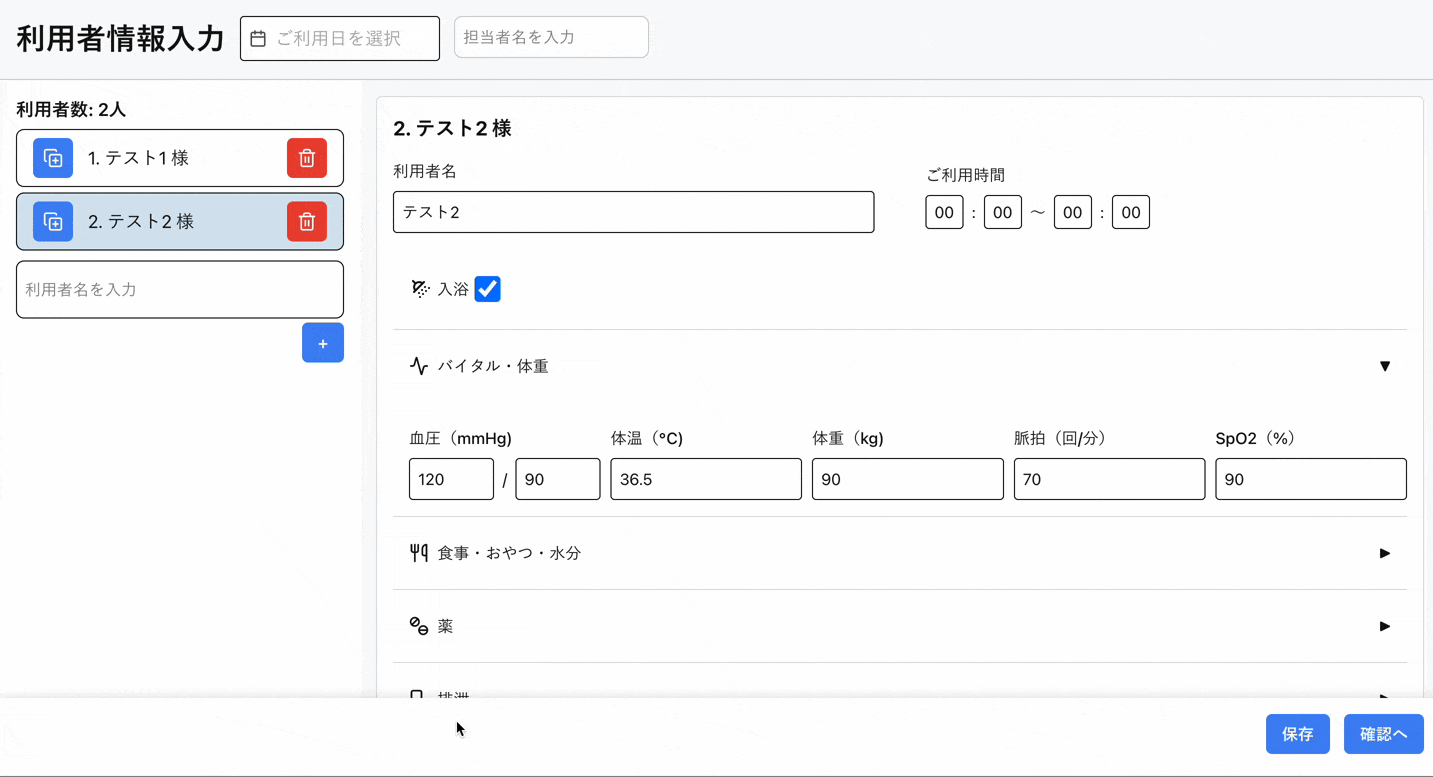Expand the 薬 section

point(1385,626)
